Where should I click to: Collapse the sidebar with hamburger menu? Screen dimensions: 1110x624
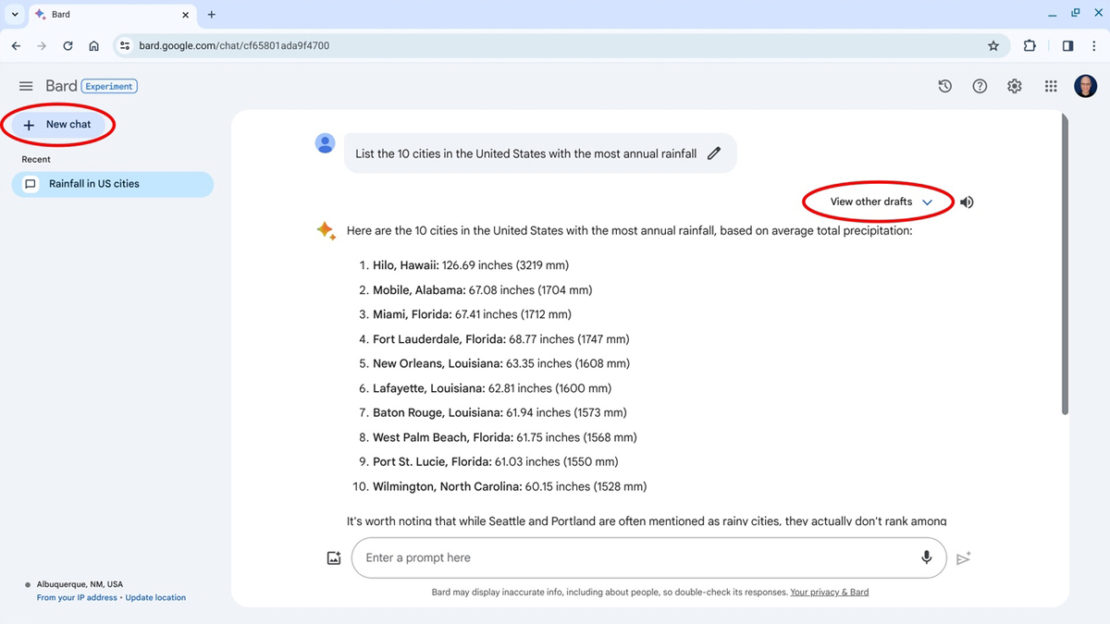click(x=25, y=85)
